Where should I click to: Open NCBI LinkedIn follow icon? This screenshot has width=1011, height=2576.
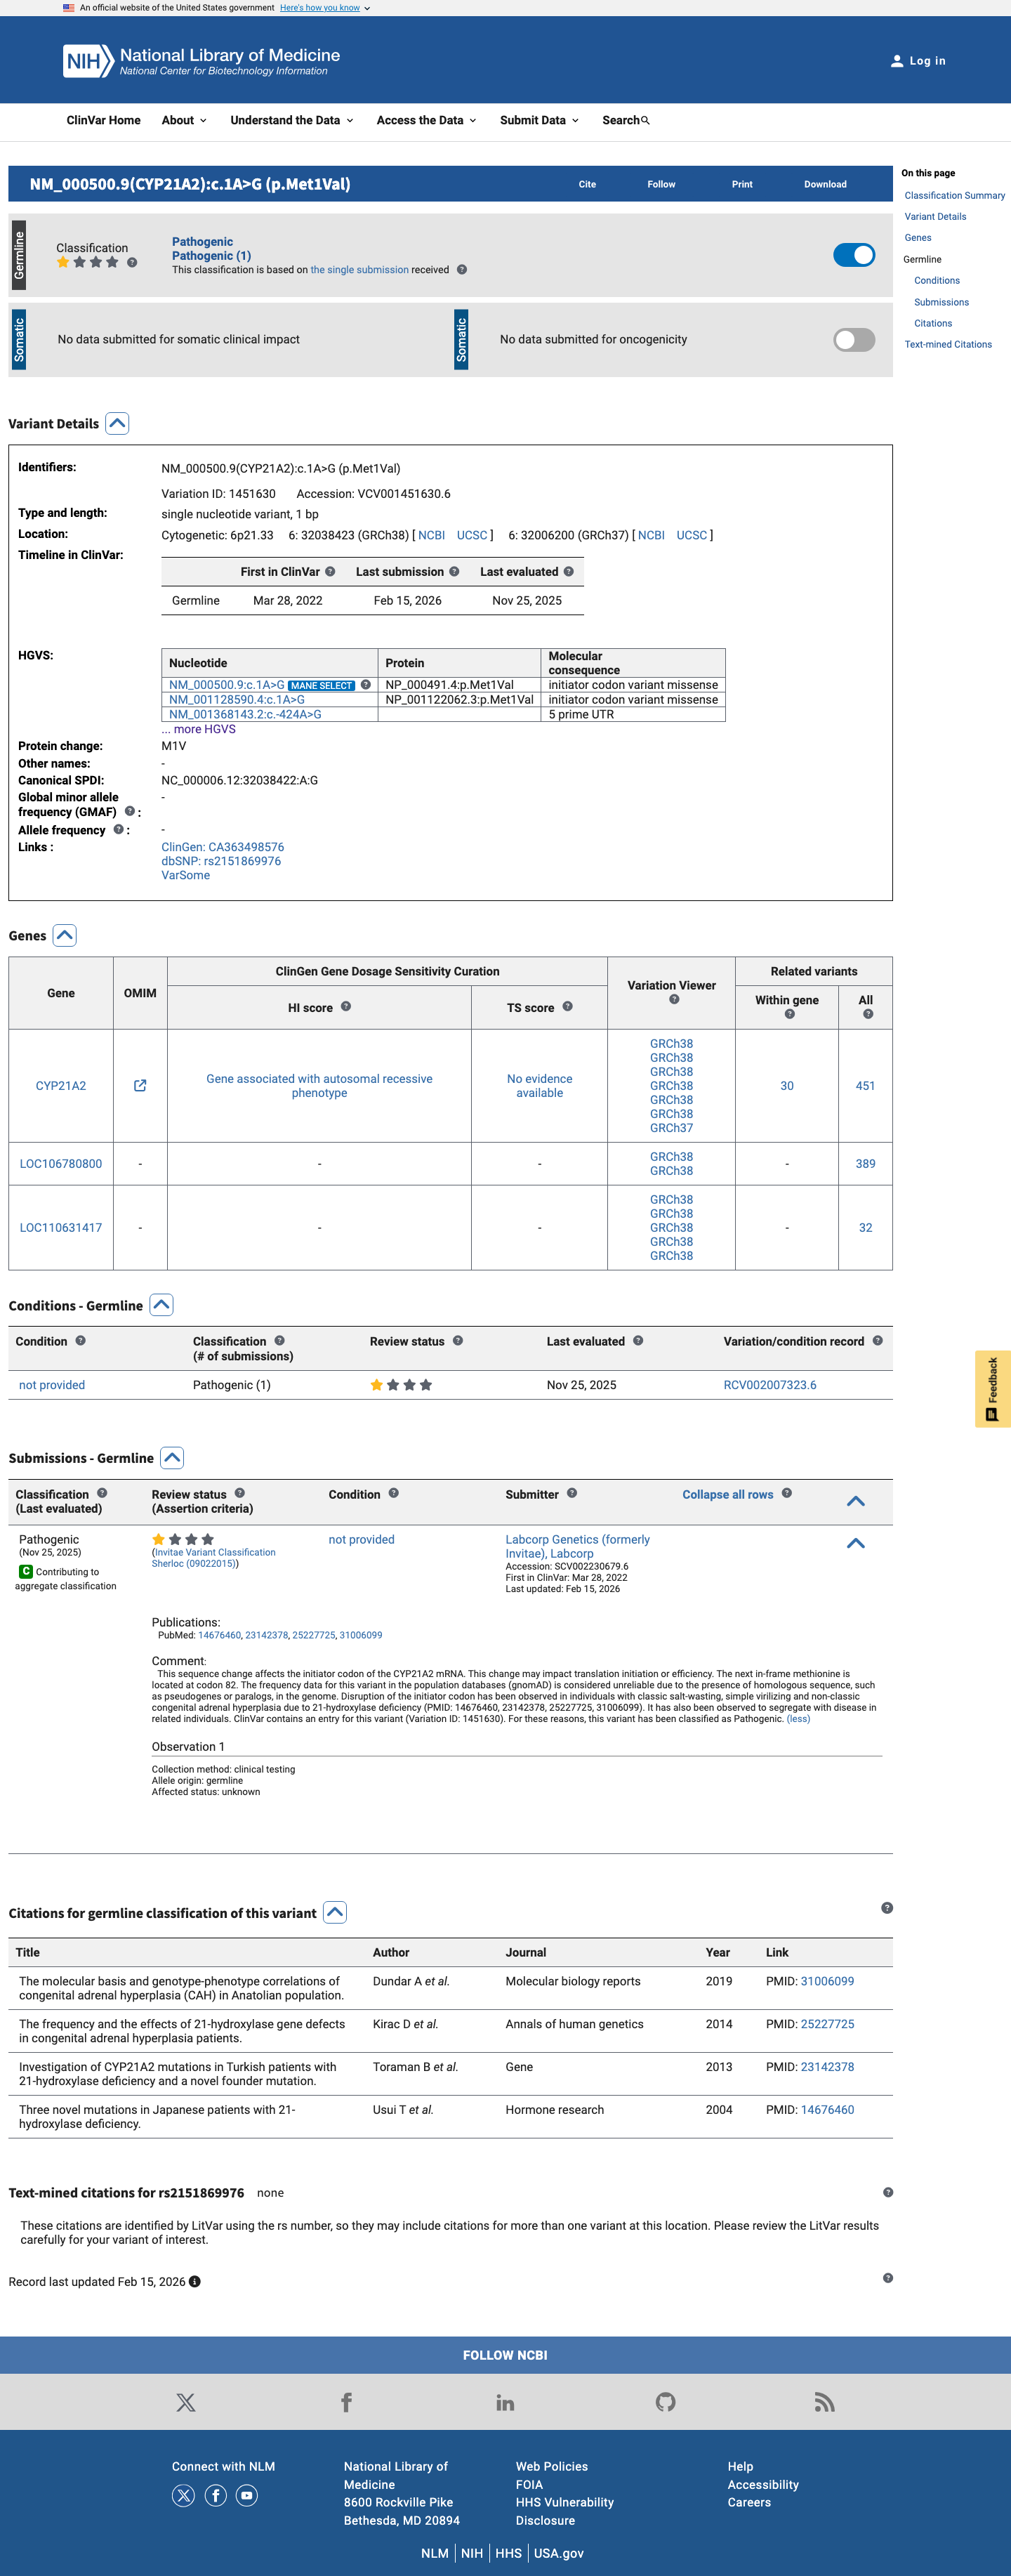pyautogui.click(x=505, y=2403)
